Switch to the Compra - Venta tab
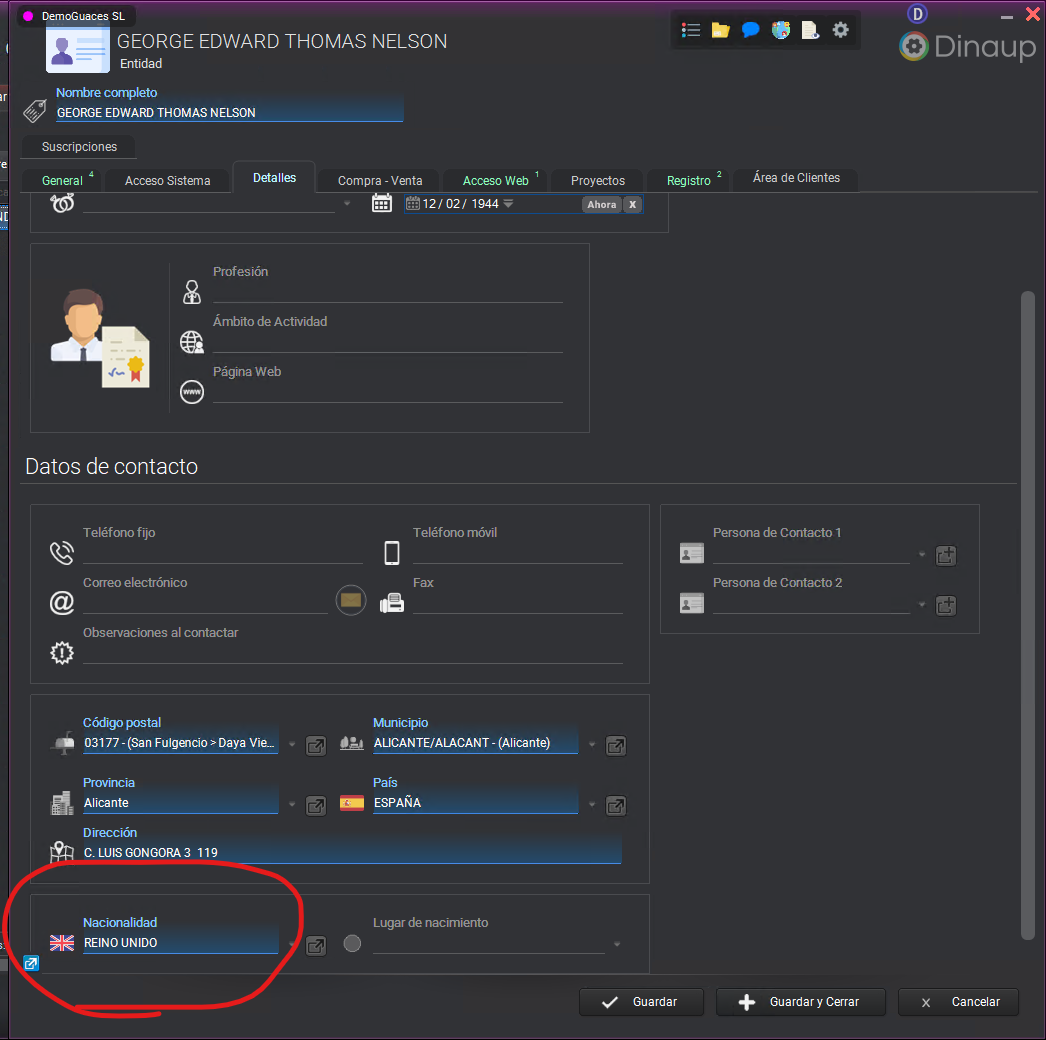The height and width of the screenshot is (1040, 1046). [380, 181]
